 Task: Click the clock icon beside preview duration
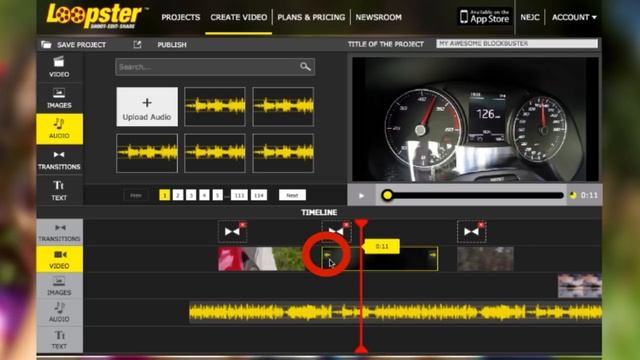pos(573,196)
